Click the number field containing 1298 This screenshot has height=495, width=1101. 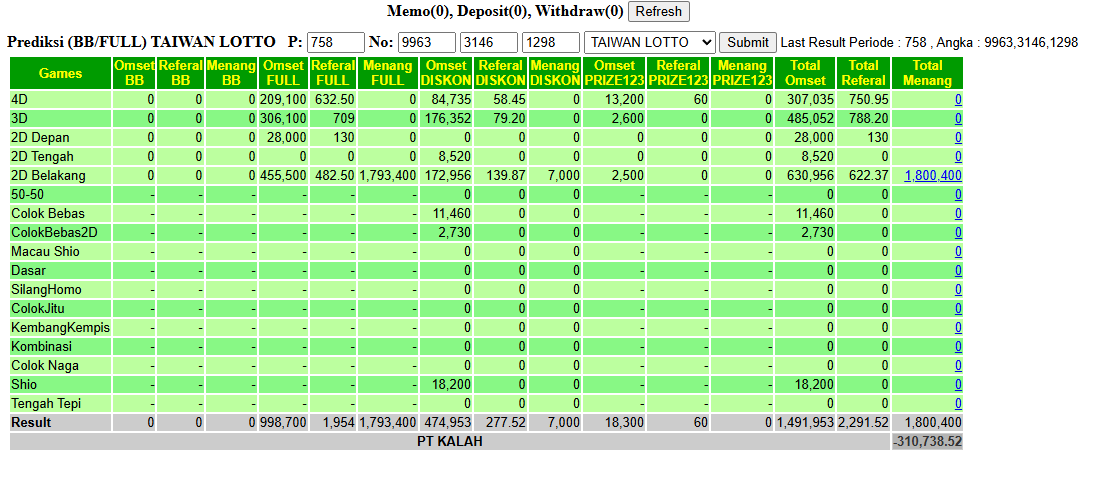coord(550,42)
